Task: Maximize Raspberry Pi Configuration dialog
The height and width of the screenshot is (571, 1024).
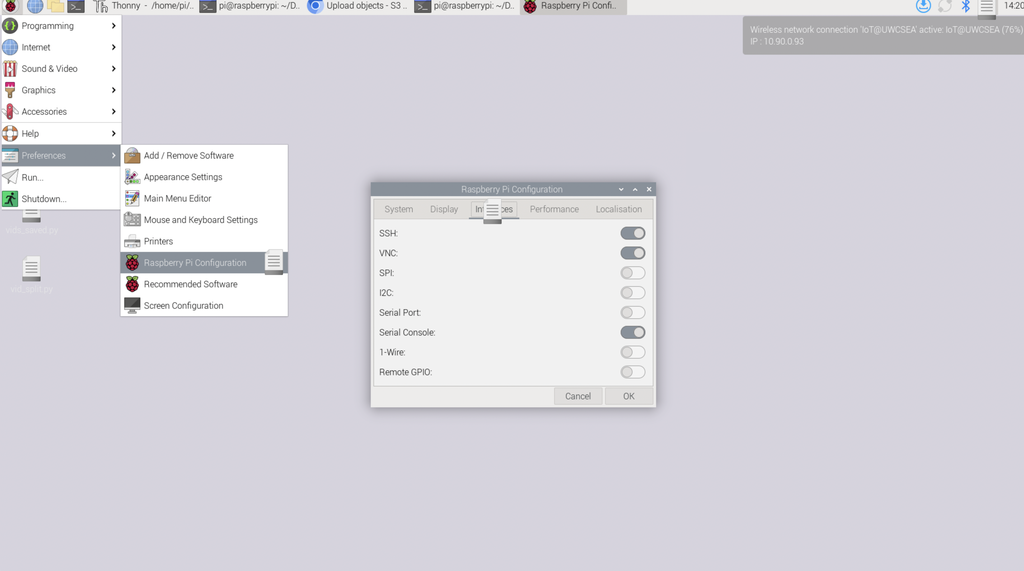Action: tap(635, 189)
